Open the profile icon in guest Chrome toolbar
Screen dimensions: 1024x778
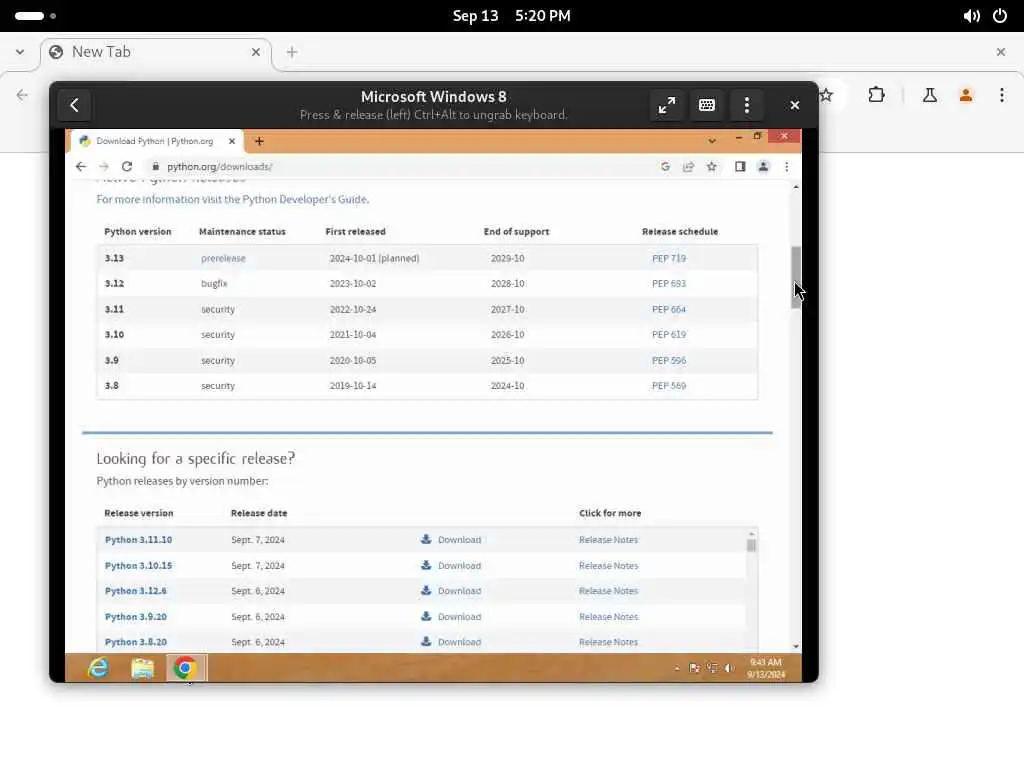(x=763, y=167)
